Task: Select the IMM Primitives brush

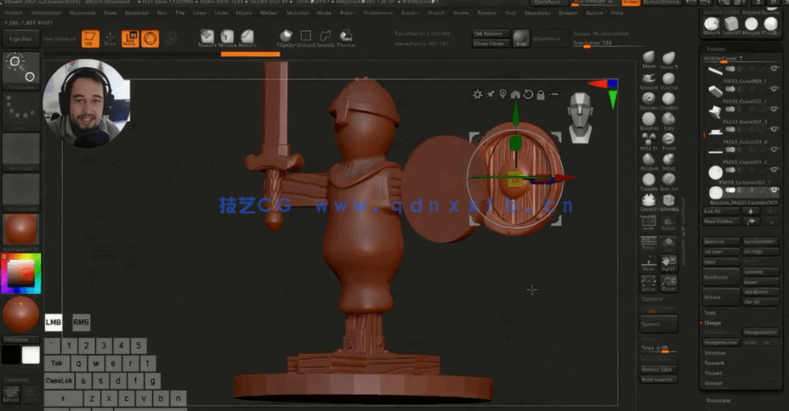Action: (649, 141)
